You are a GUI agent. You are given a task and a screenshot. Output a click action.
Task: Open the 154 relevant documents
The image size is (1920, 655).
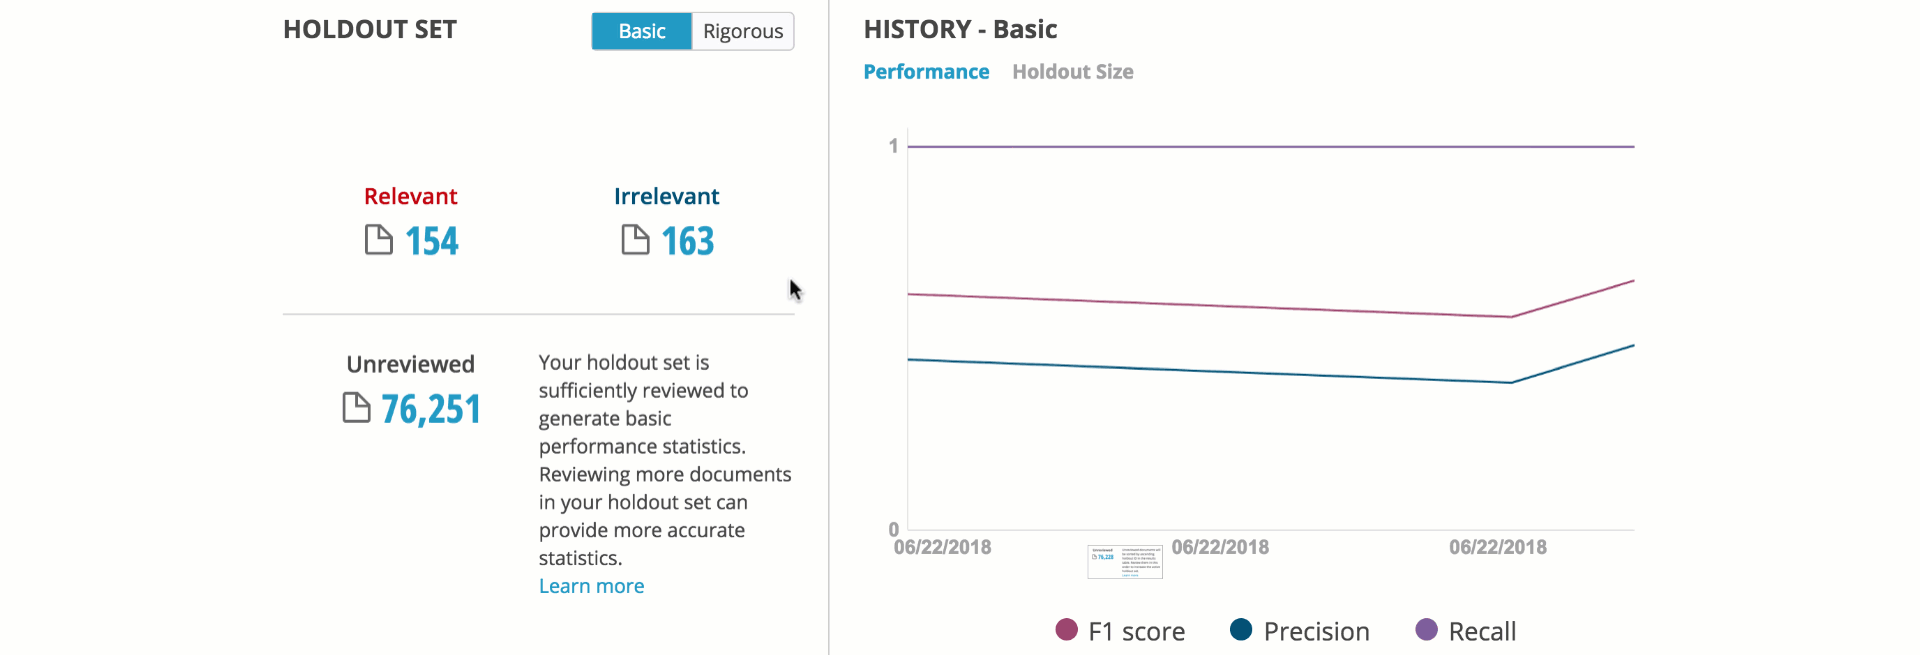tap(431, 241)
